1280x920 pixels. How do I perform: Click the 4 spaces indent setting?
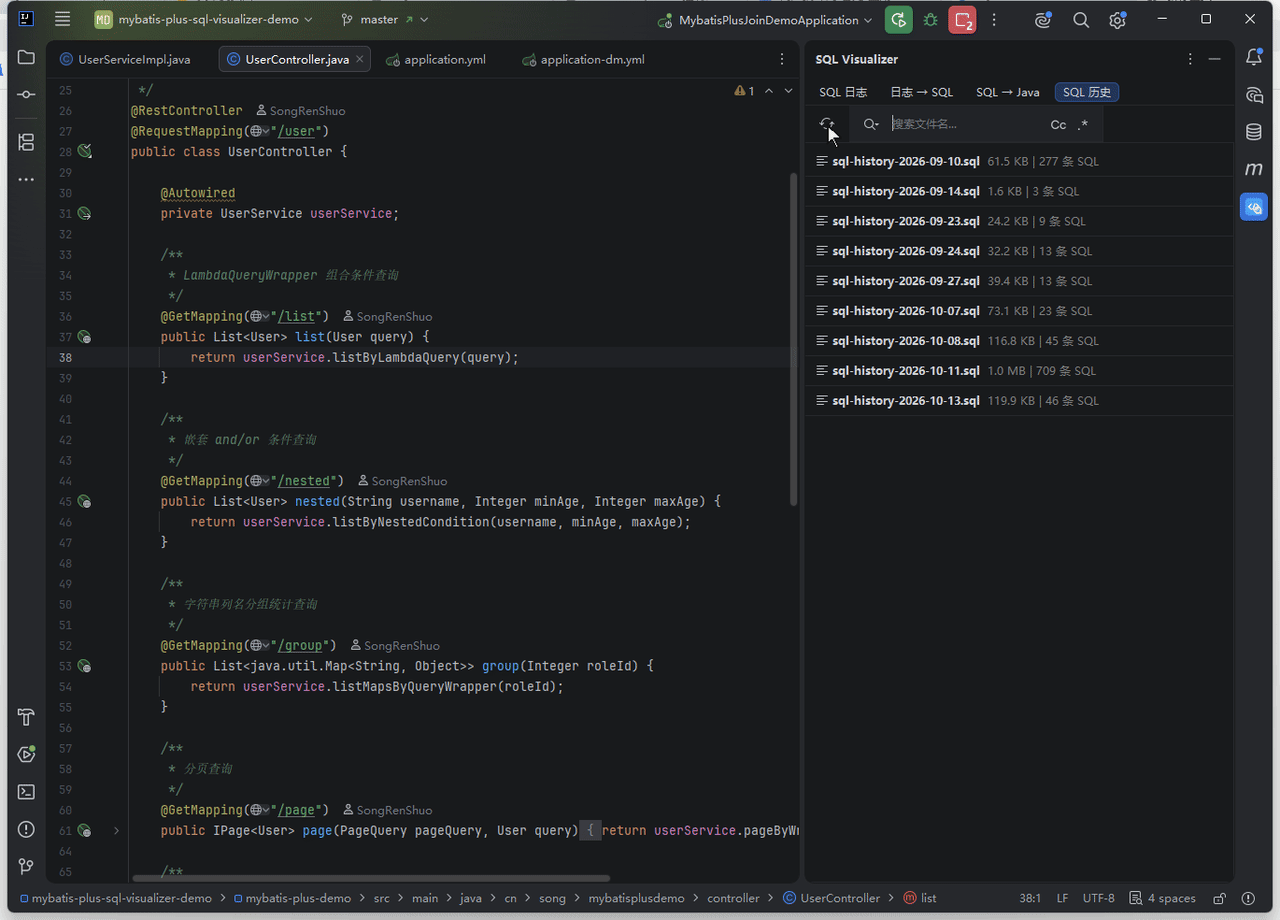pyautogui.click(x=1162, y=898)
